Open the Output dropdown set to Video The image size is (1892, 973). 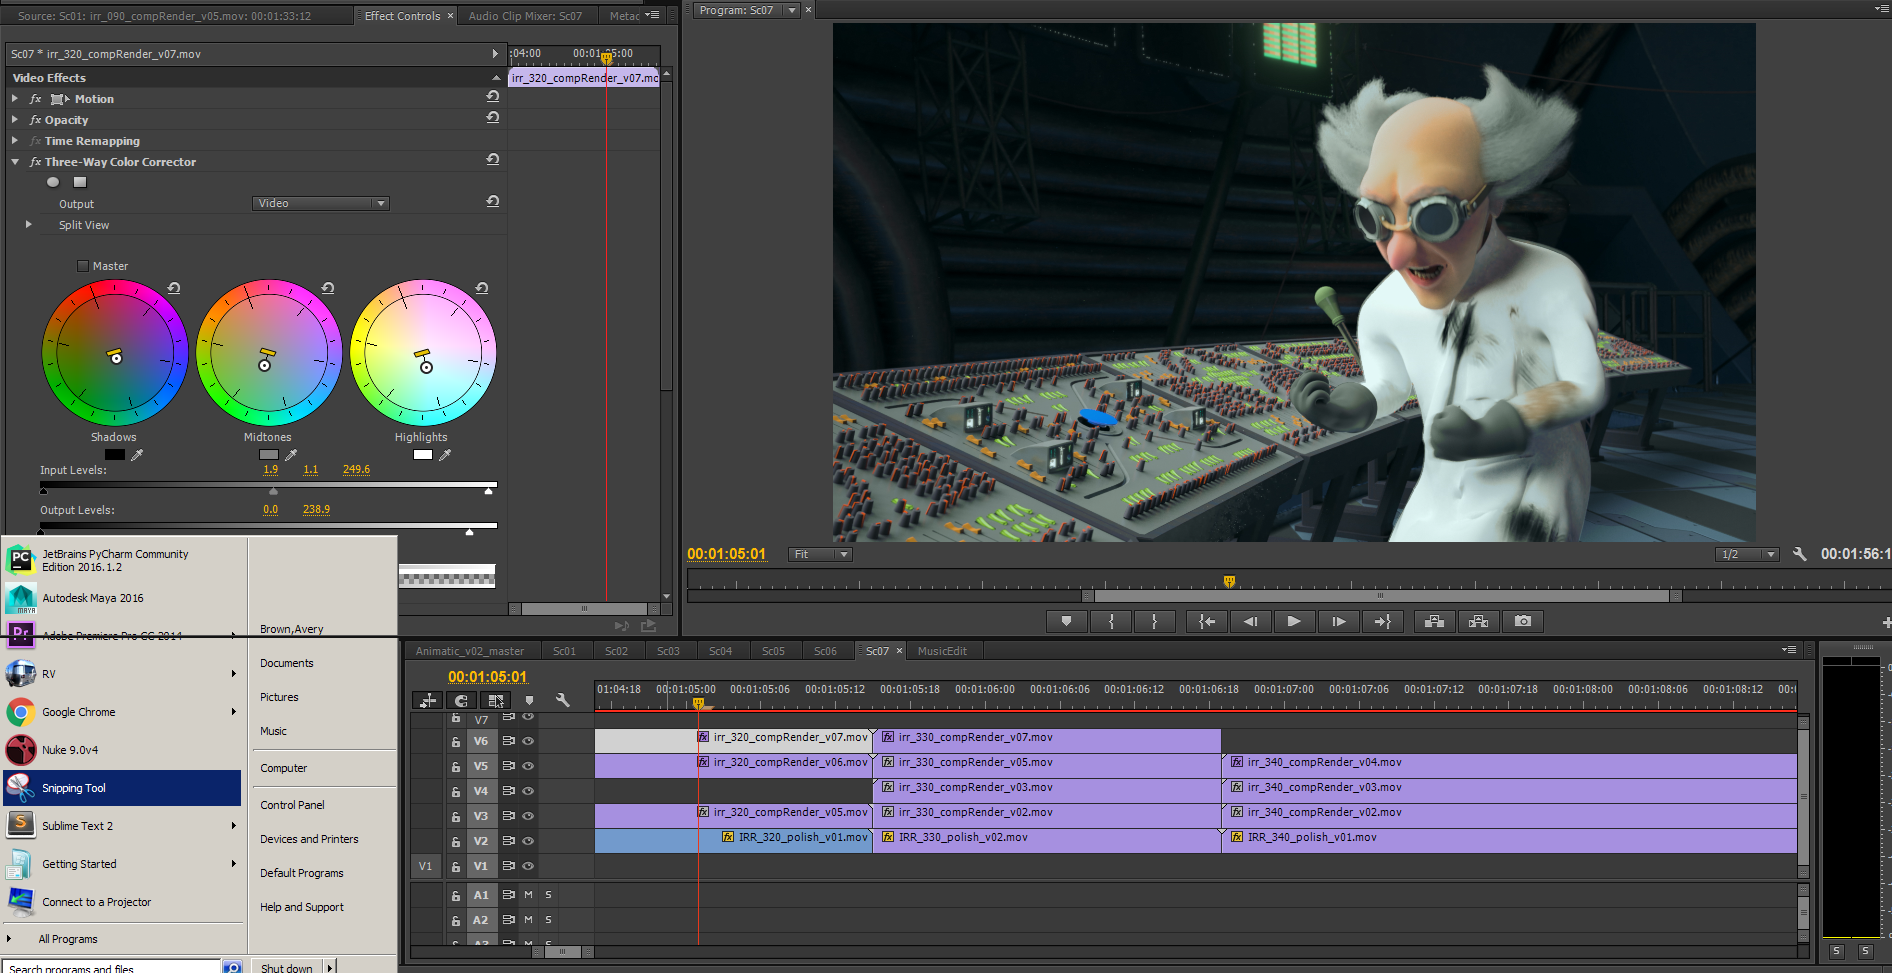pyautogui.click(x=320, y=204)
